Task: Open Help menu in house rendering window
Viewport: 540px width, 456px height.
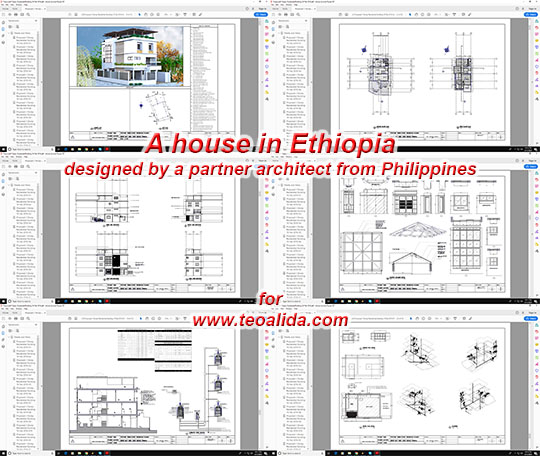Action: pyautogui.click(x=26, y=5)
